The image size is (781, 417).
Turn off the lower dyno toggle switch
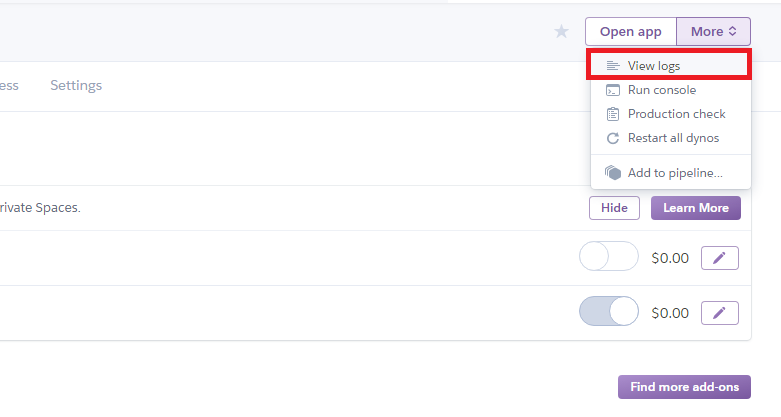(x=609, y=311)
